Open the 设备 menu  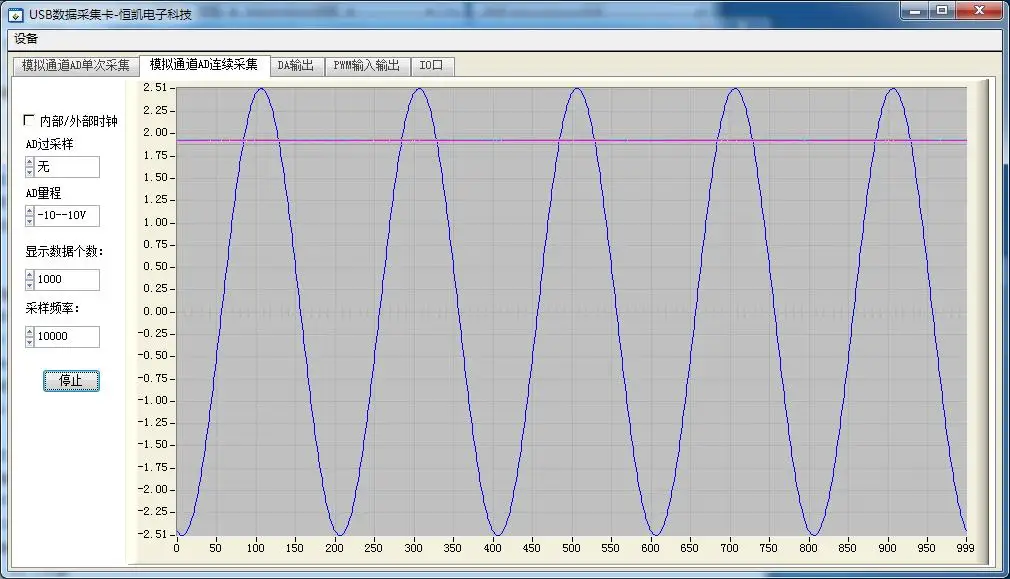click(x=26, y=39)
